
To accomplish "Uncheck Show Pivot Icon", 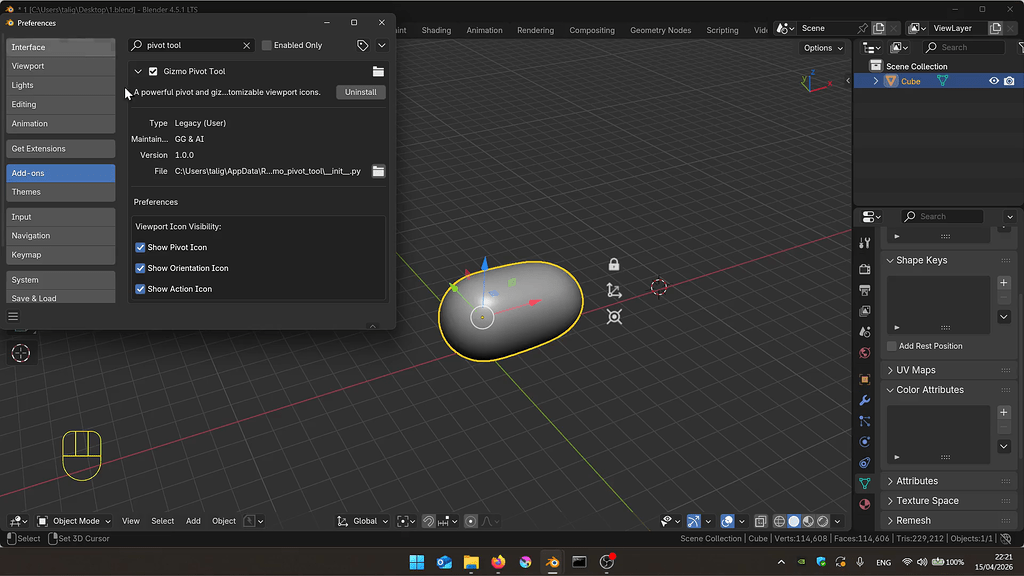I will pyautogui.click(x=140, y=248).
